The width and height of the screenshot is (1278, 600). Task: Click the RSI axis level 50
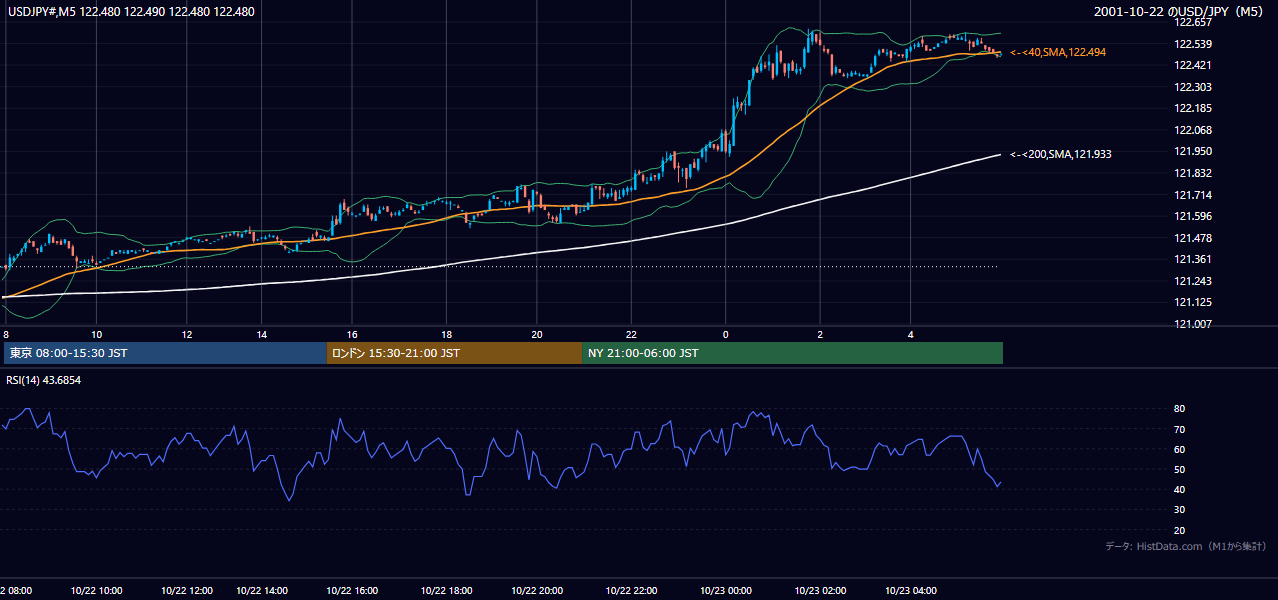coord(1179,470)
